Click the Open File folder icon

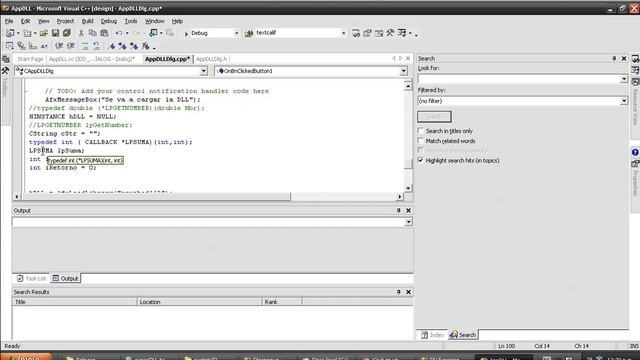pos(44,33)
